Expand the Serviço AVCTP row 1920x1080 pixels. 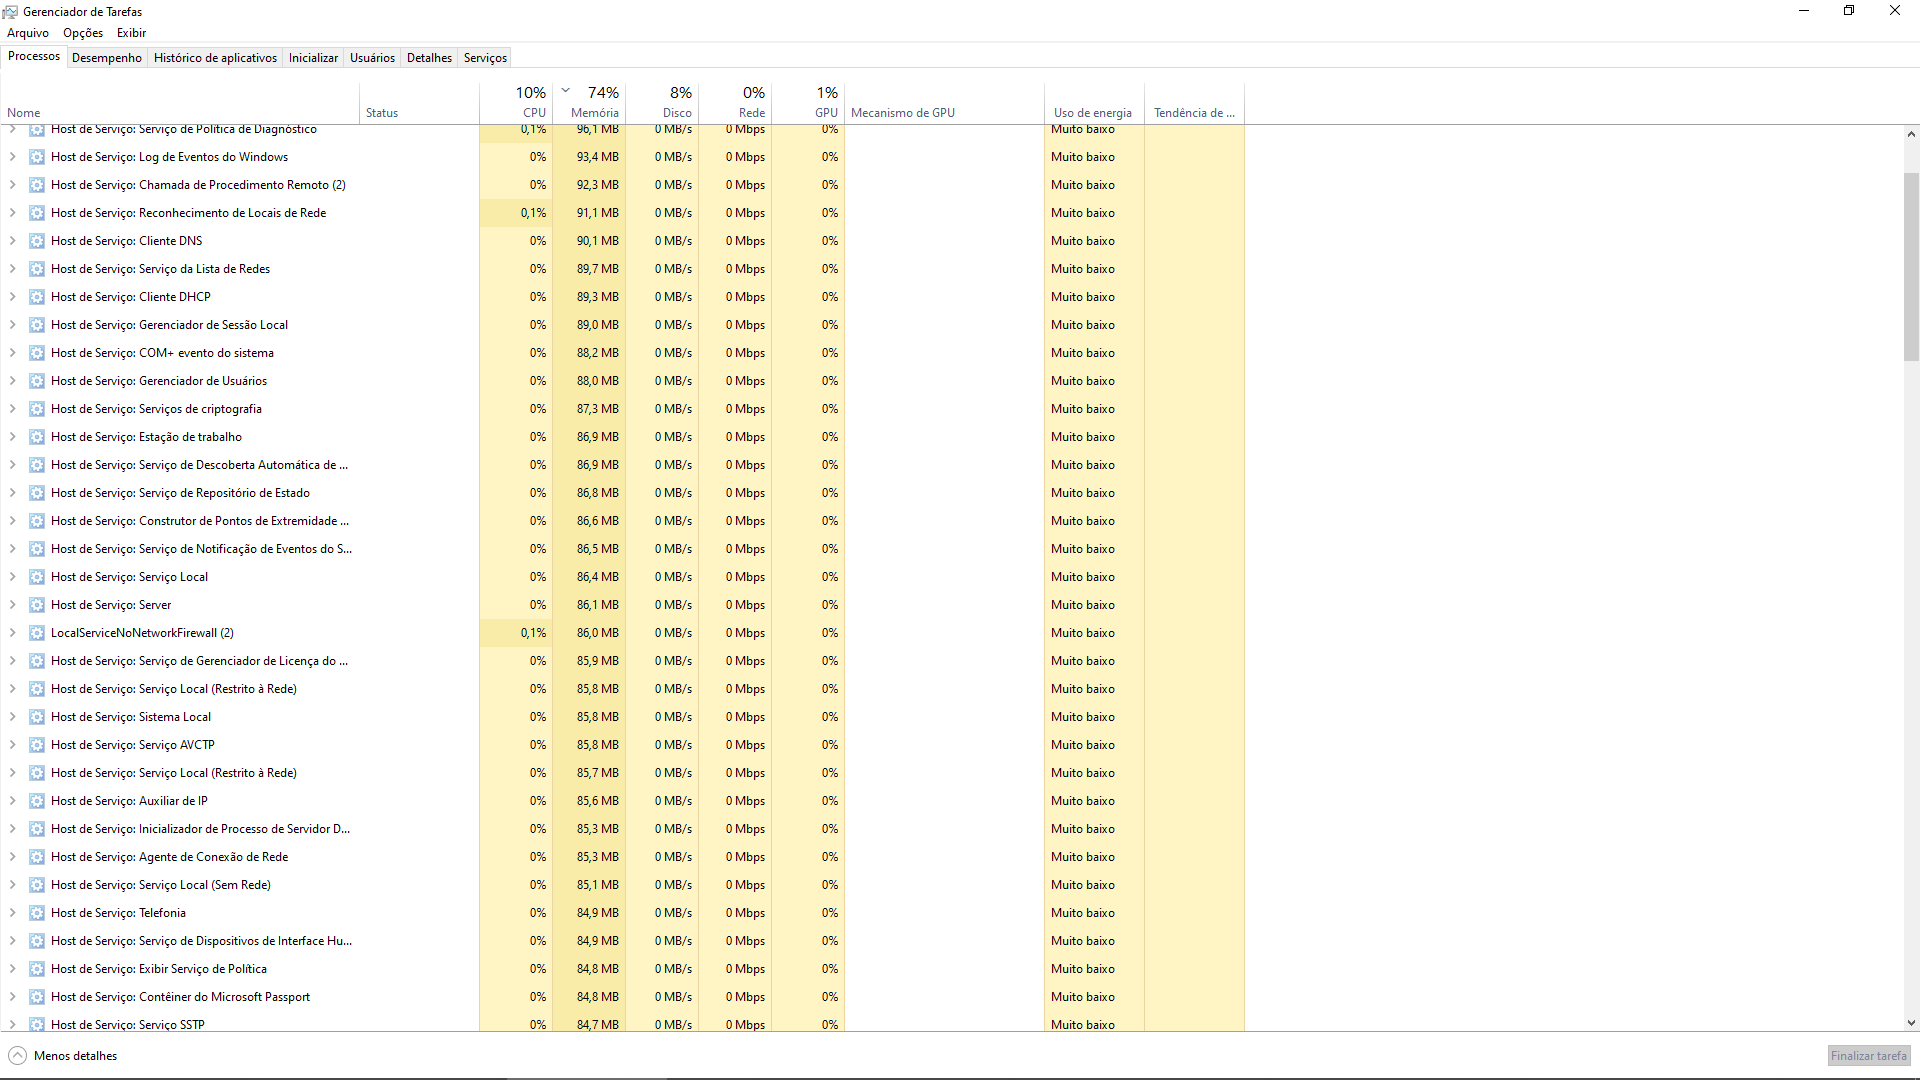pyautogui.click(x=13, y=745)
